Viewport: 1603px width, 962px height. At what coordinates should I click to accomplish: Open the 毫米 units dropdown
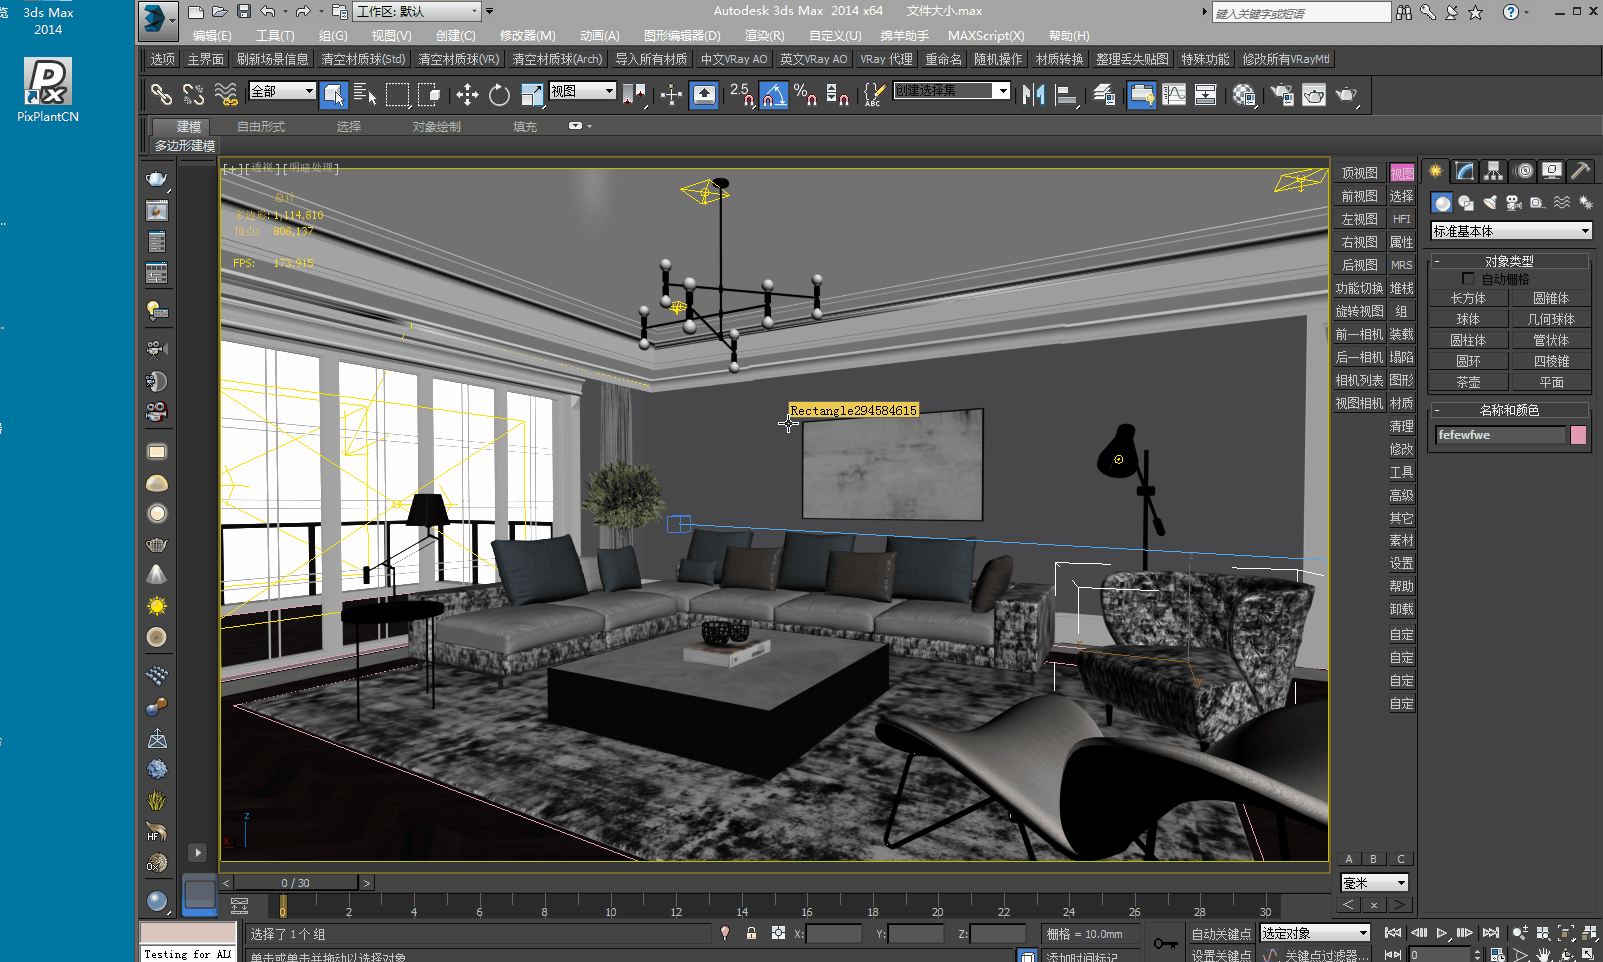point(1374,883)
